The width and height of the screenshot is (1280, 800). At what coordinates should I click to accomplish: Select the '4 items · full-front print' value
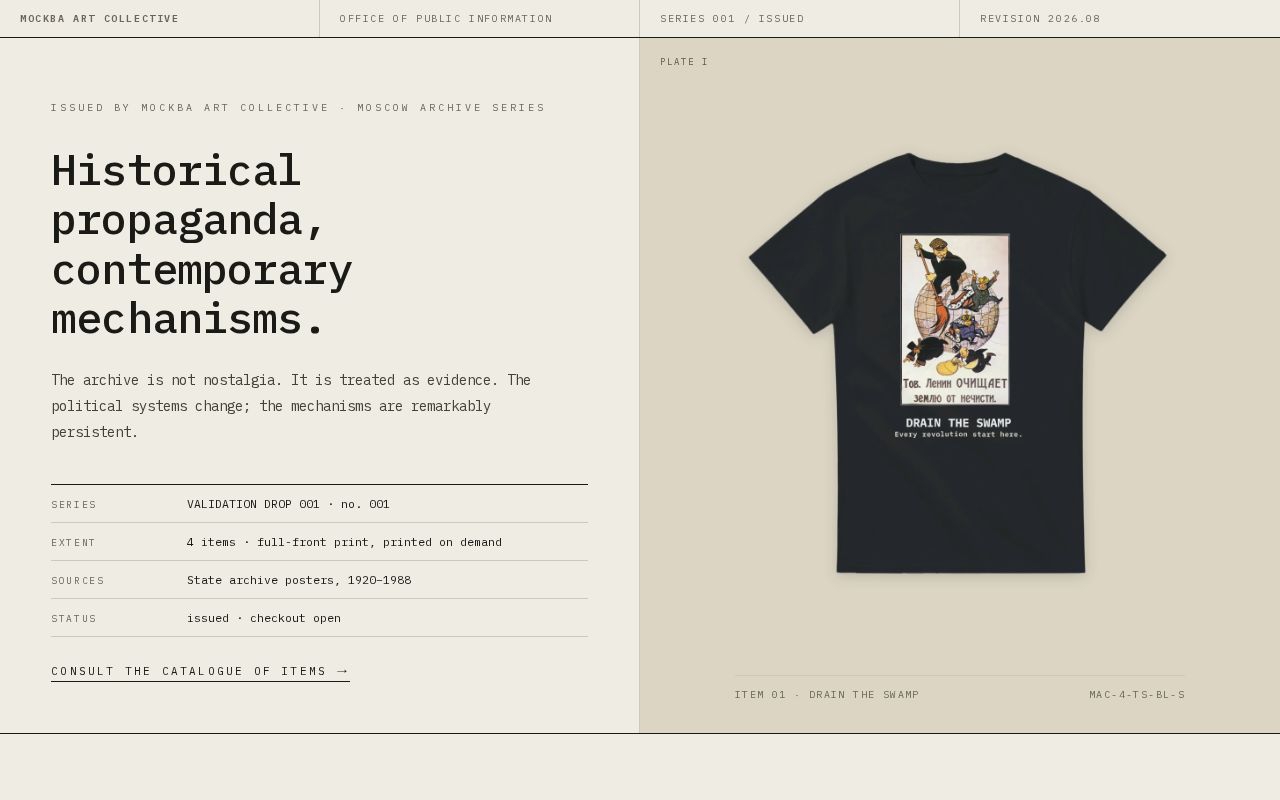click(344, 542)
